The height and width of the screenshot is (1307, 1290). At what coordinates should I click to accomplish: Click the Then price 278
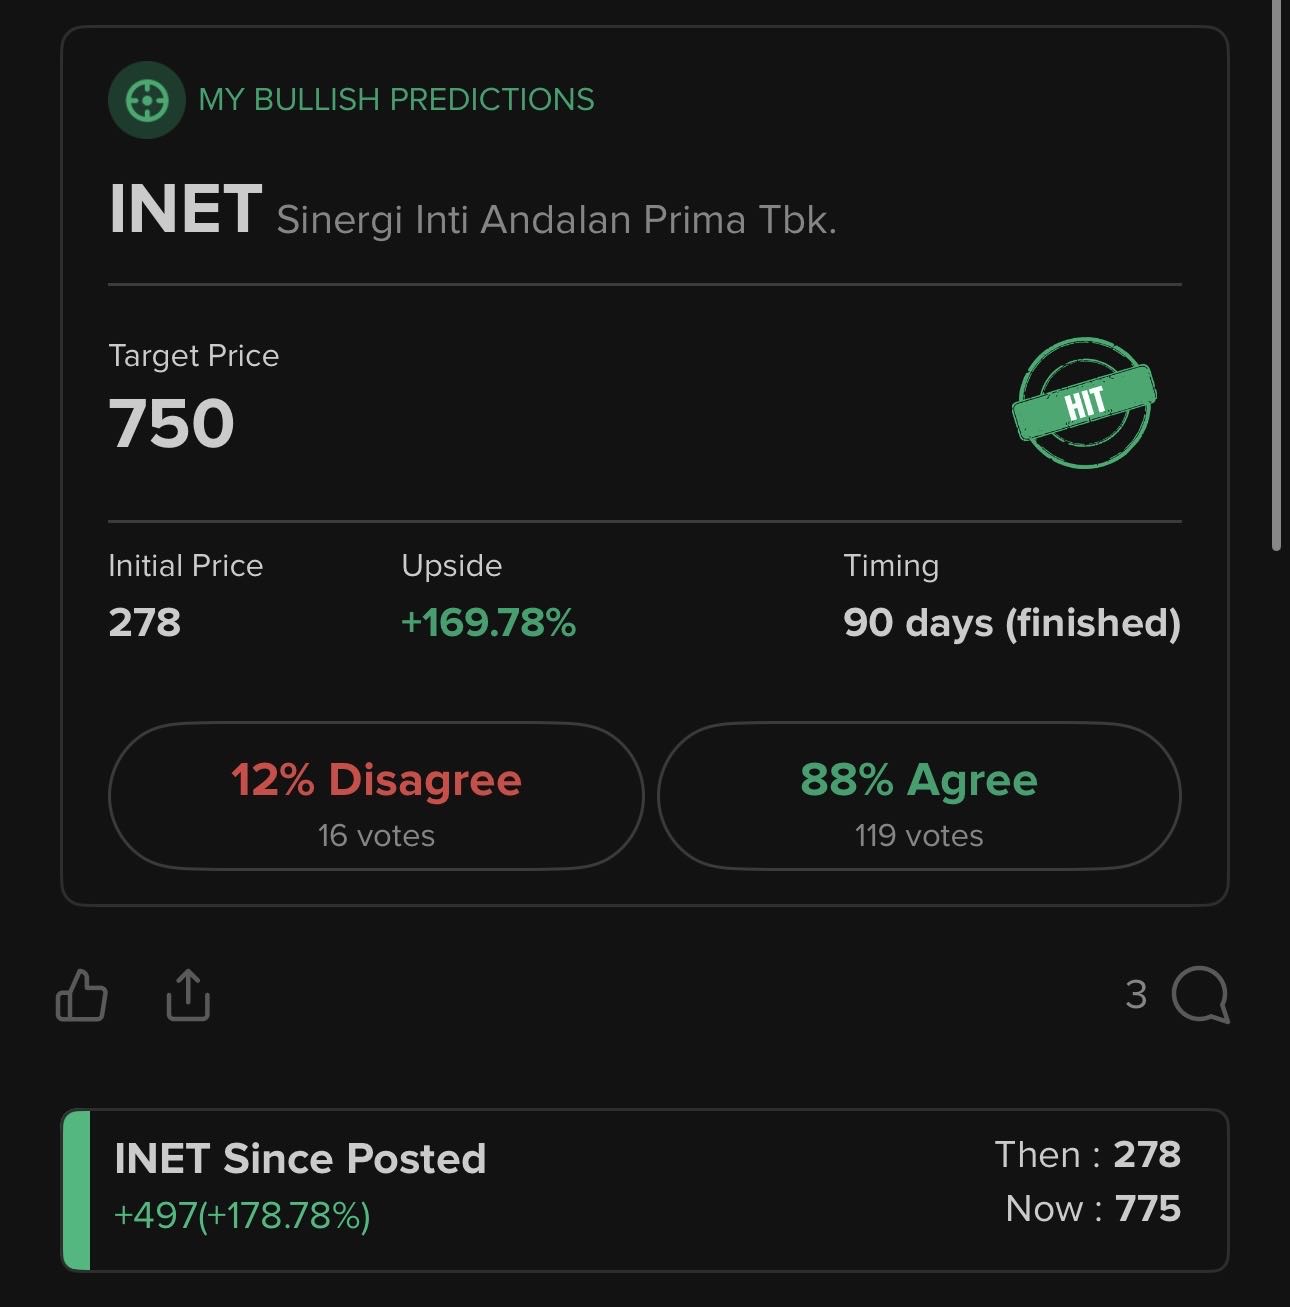(x=1147, y=1155)
